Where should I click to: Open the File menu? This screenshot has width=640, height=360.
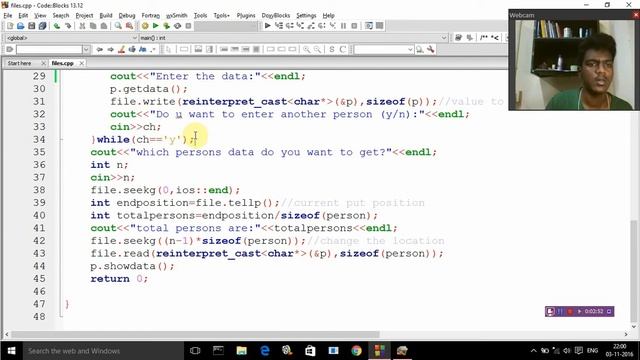point(8,16)
